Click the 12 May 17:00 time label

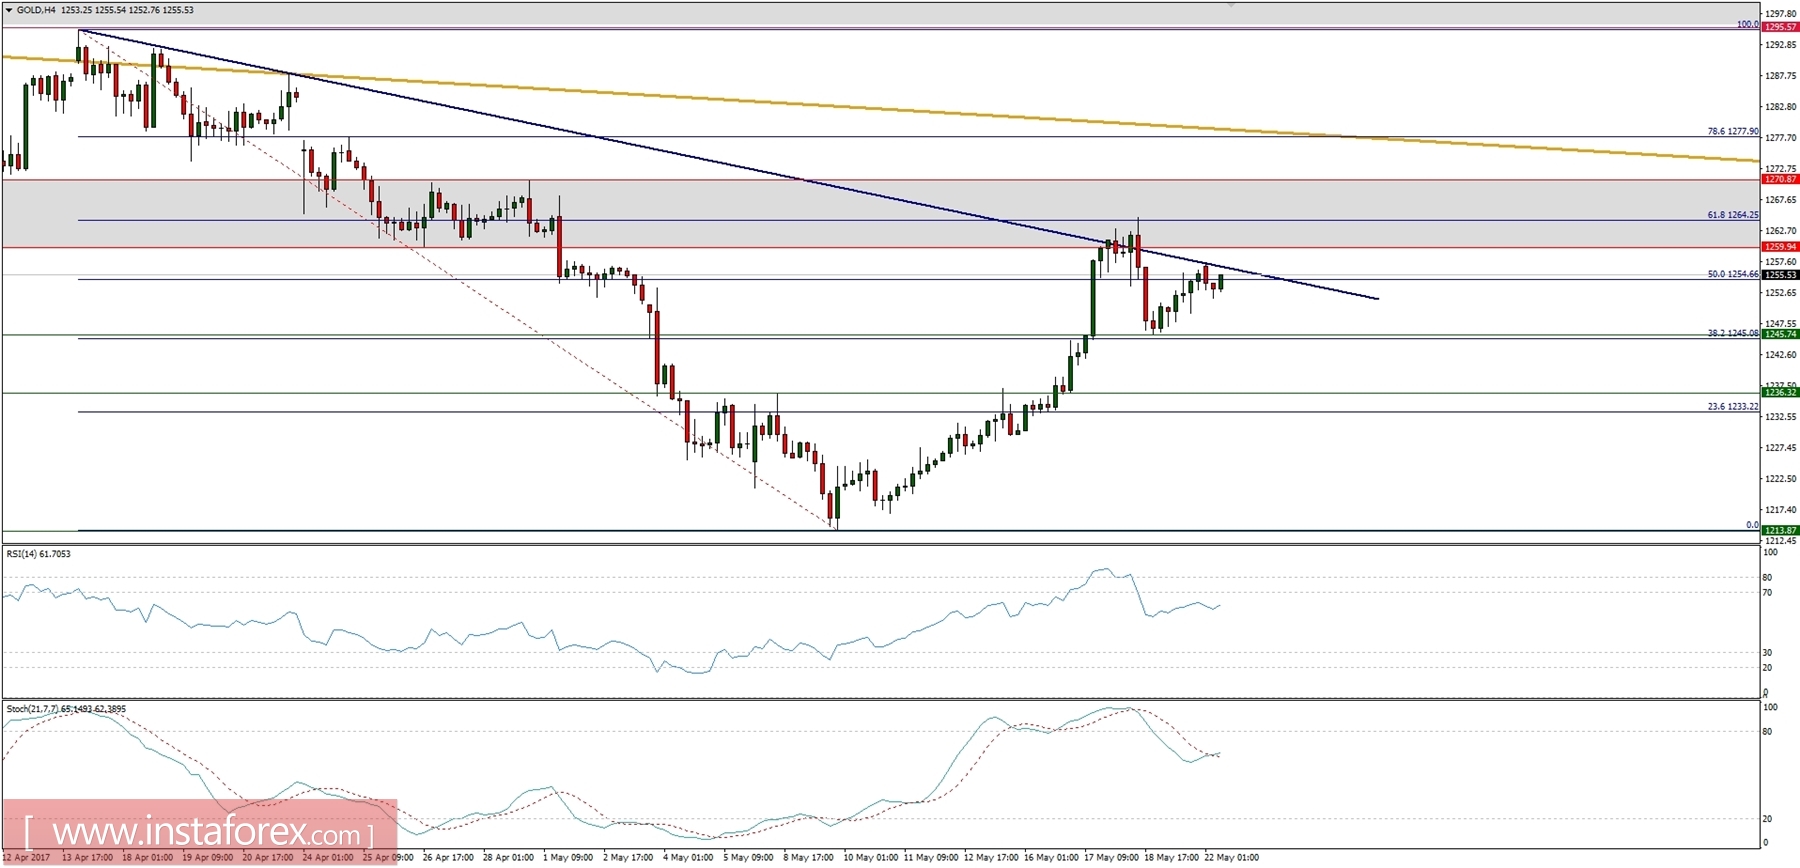point(991,857)
